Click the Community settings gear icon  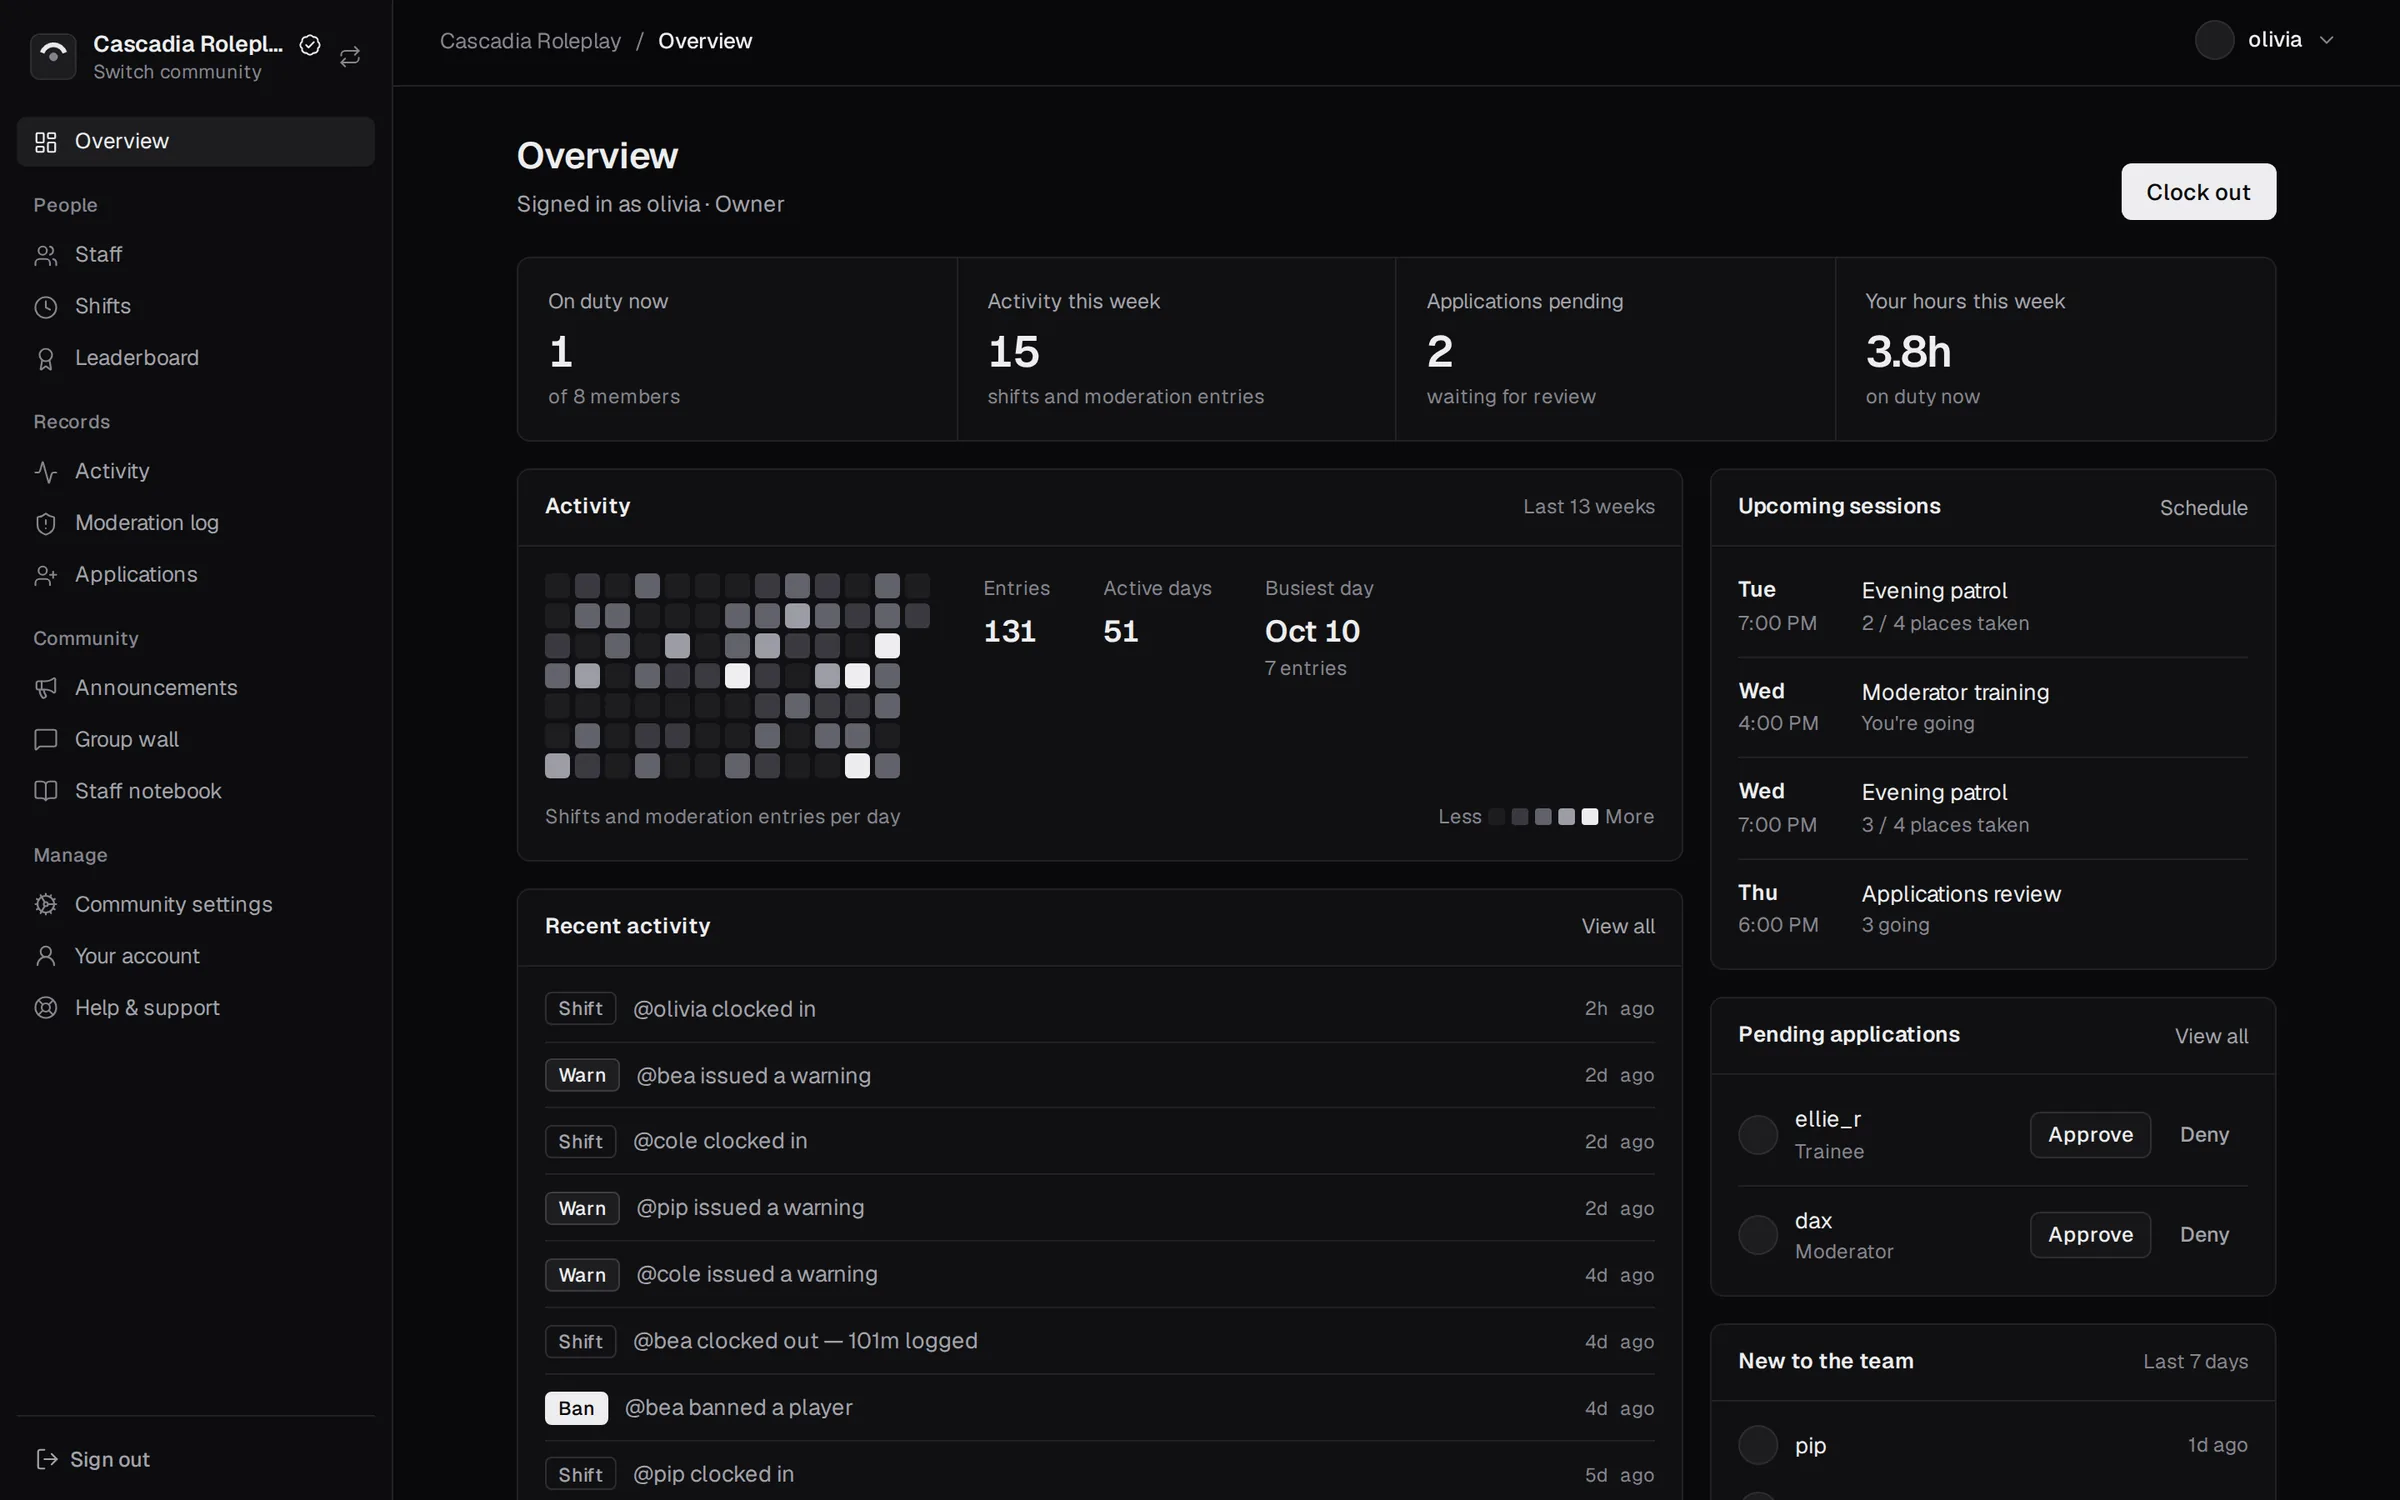click(x=46, y=904)
